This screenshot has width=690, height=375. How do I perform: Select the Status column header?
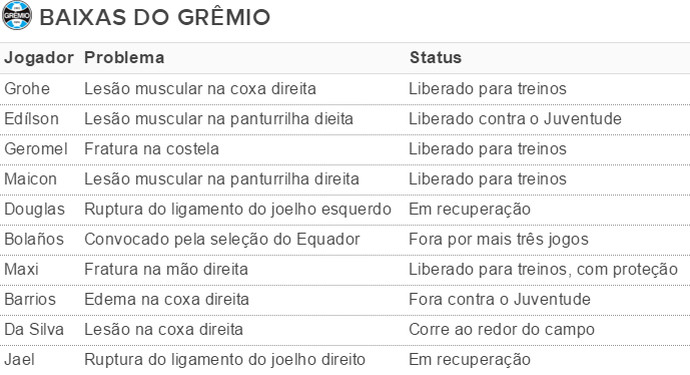[435, 58]
